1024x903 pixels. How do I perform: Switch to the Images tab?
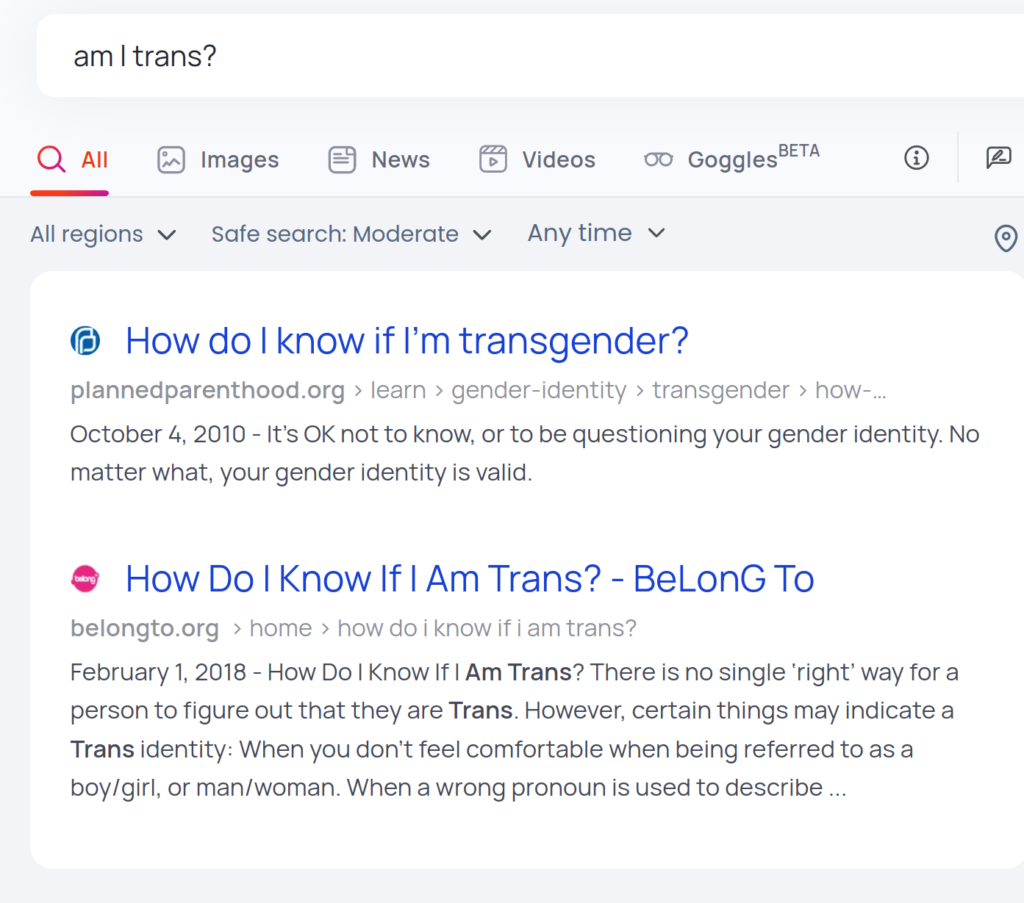coord(238,159)
